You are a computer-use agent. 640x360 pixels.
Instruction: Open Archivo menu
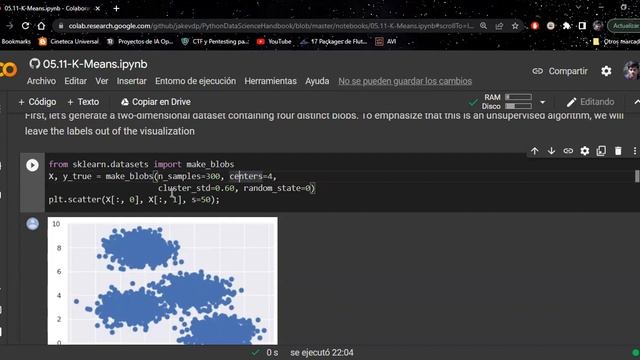41,81
